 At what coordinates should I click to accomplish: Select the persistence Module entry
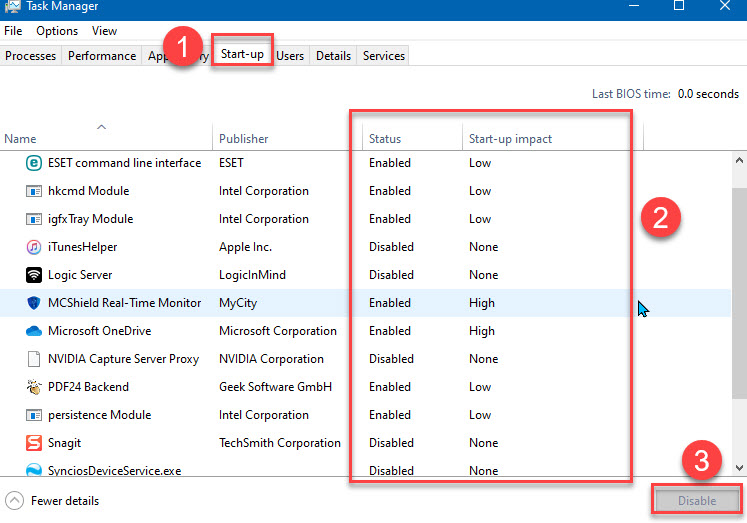pyautogui.click(x=365, y=415)
